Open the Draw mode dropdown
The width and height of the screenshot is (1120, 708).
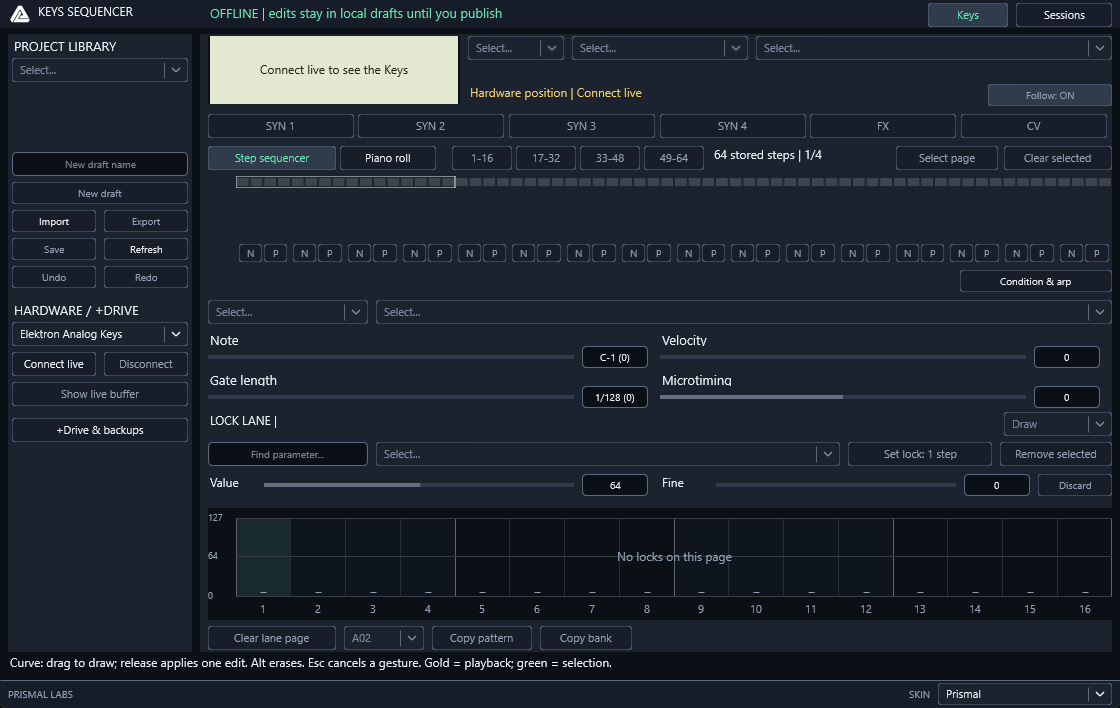click(x=1057, y=424)
